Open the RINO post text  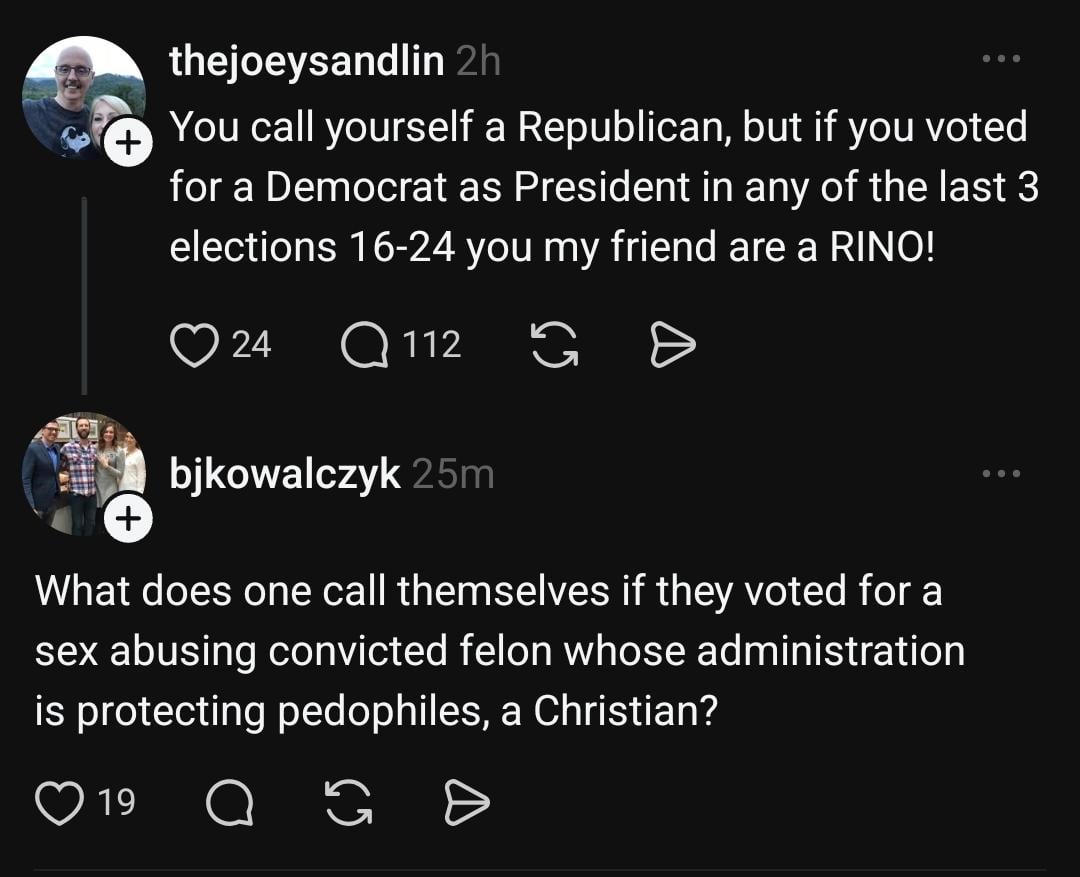(x=600, y=186)
